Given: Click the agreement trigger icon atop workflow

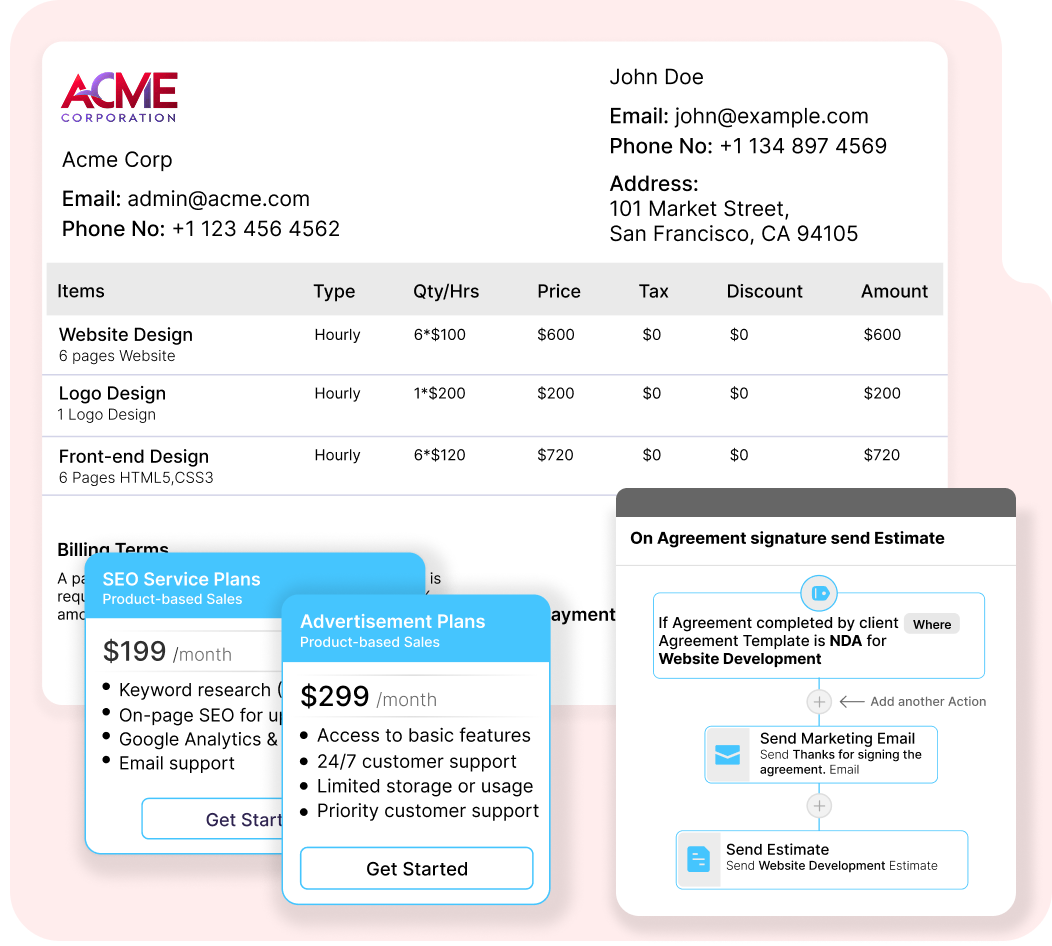Looking at the screenshot, I should point(819,593).
